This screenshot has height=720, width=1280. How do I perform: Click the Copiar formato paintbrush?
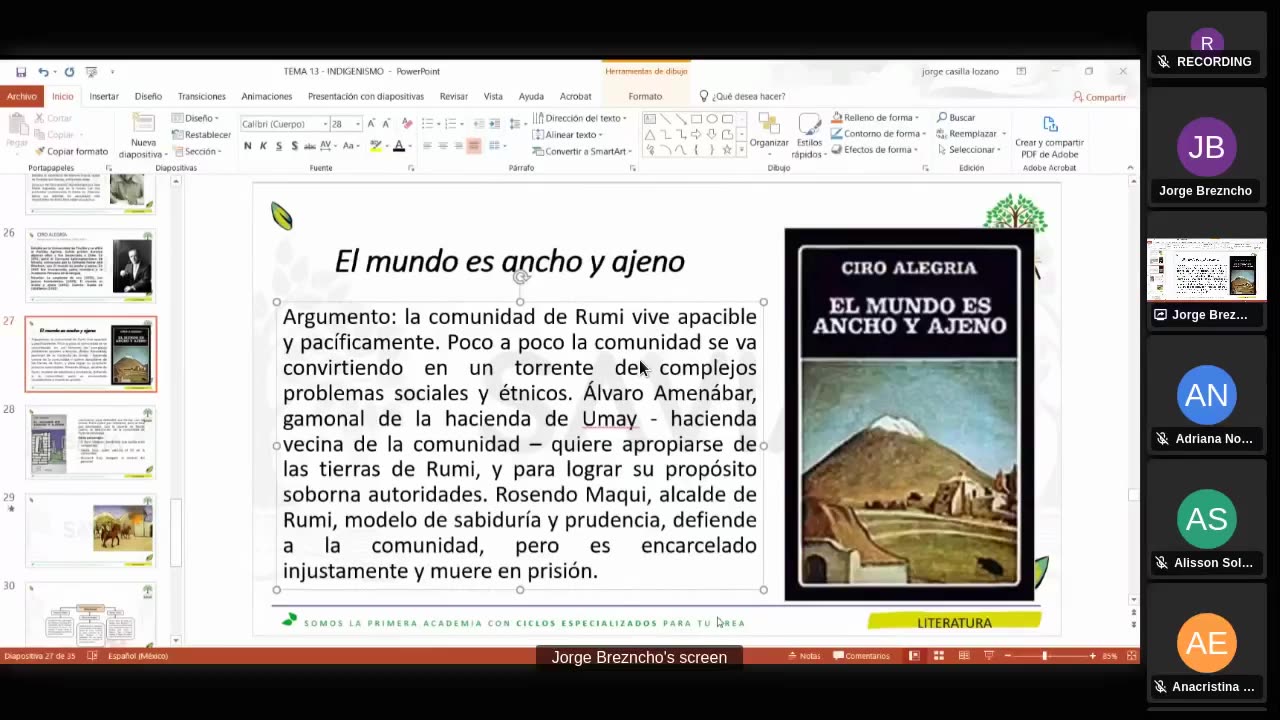[x=71, y=151]
